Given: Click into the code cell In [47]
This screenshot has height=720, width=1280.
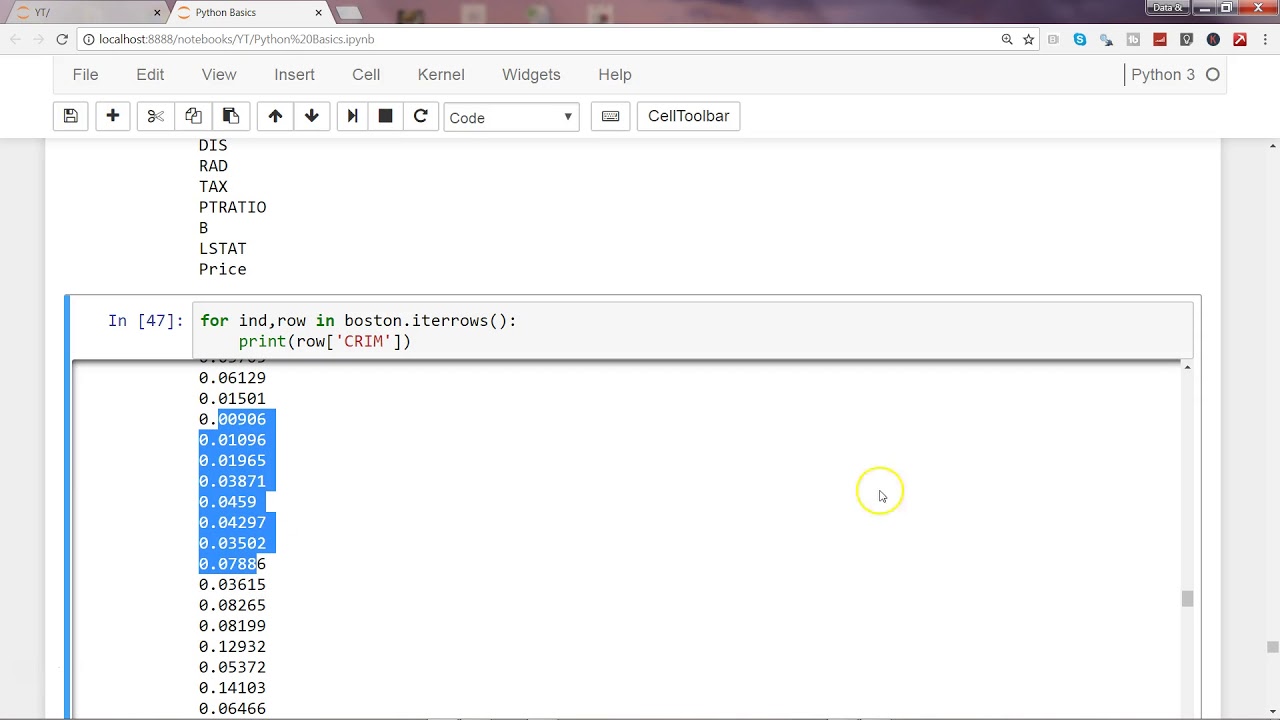Looking at the screenshot, I should 693,331.
